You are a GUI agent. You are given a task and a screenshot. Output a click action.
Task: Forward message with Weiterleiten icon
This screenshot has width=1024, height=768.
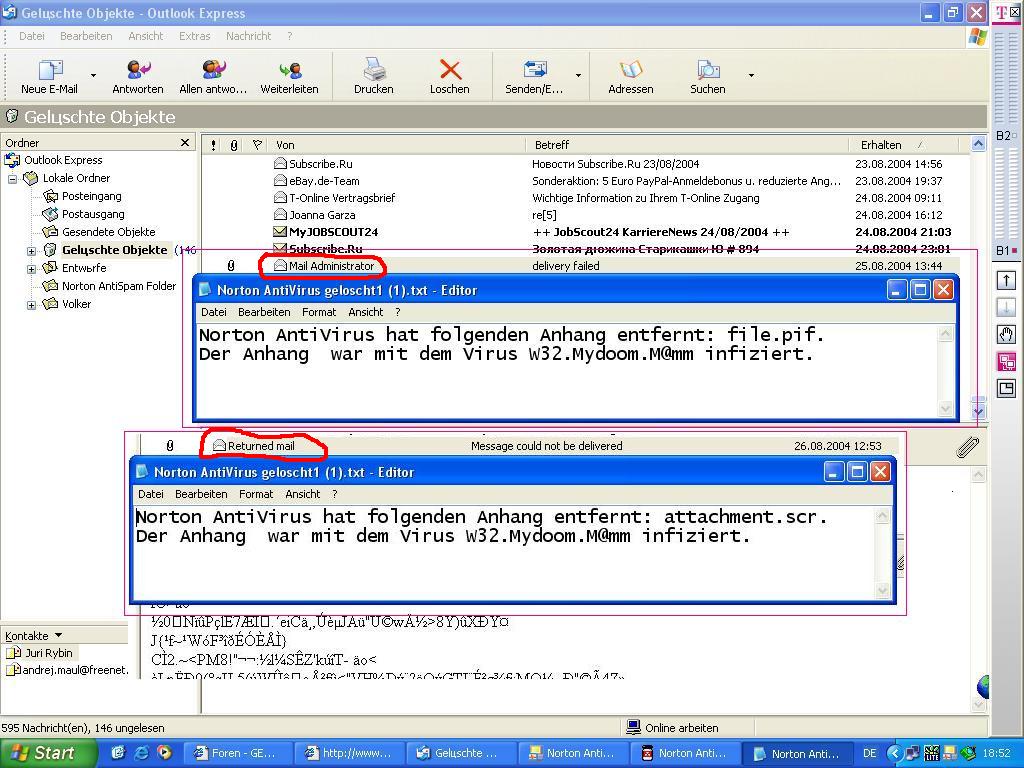(289, 77)
